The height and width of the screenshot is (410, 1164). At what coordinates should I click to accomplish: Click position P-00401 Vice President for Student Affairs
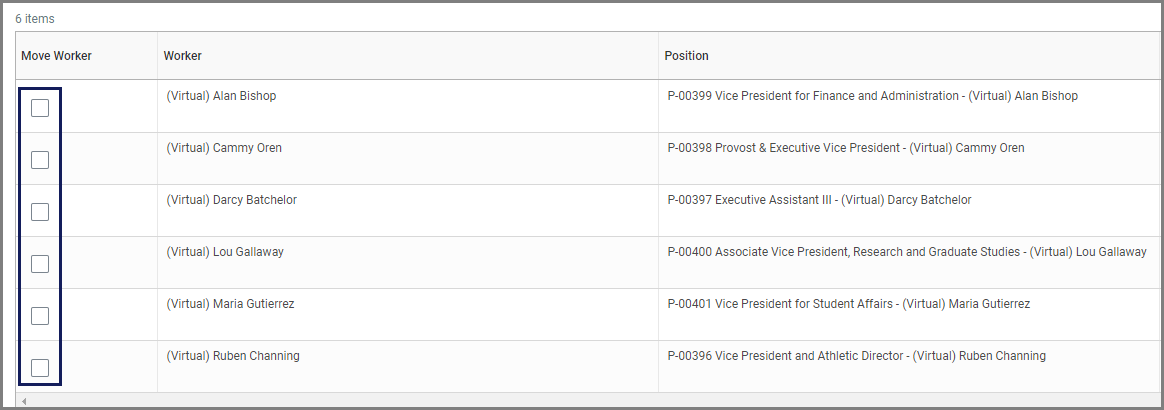click(x=848, y=304)
